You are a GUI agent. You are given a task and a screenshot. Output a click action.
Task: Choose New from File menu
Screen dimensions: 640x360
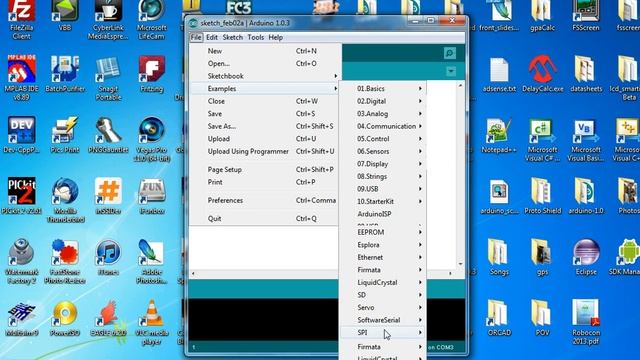[x=265, y=51]
